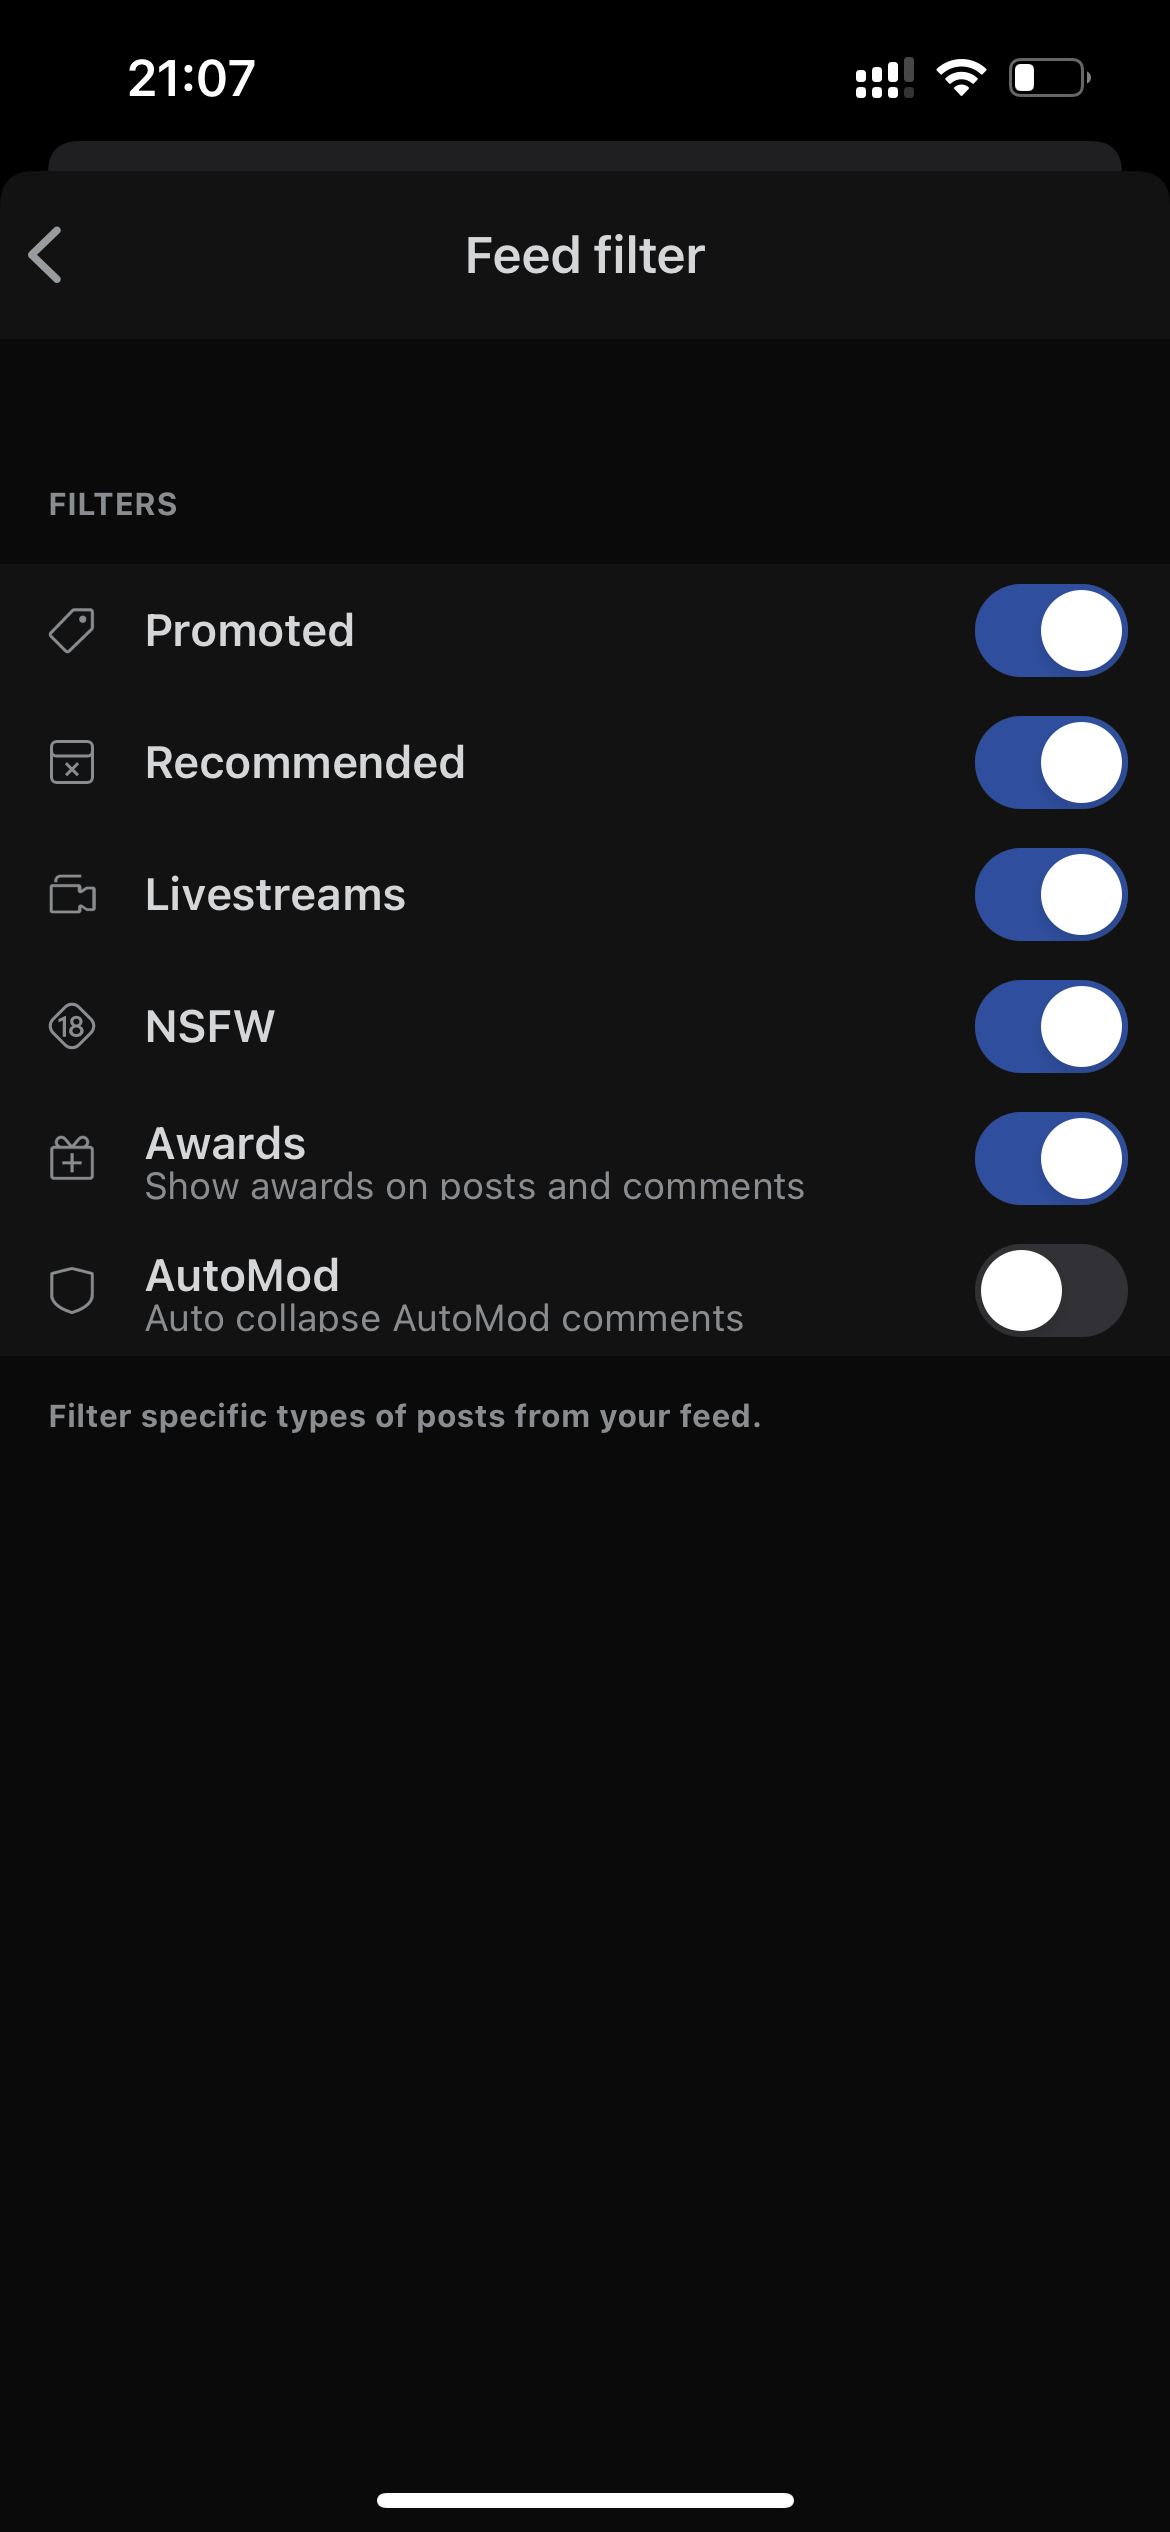
Task: Tap the Promoted tag icon
Action: pyautogui.click(x=72, y=631)
